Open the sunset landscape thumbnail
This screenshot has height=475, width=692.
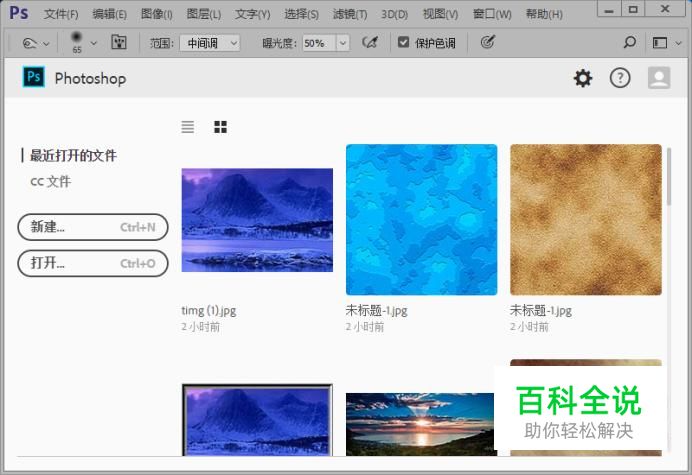pos(420,424)
